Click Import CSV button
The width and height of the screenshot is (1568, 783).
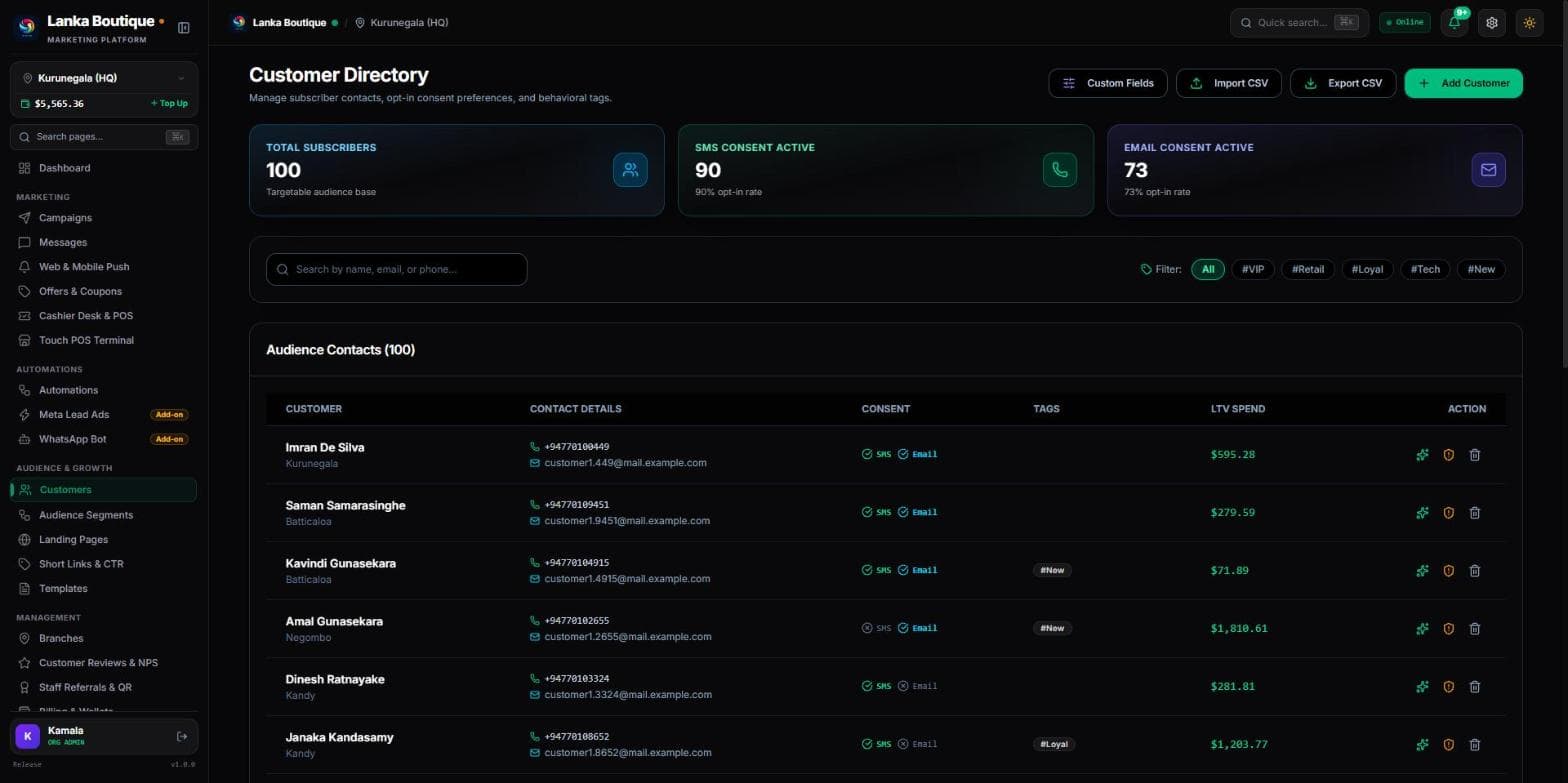pyautogui.click(x=1230, y=84)
